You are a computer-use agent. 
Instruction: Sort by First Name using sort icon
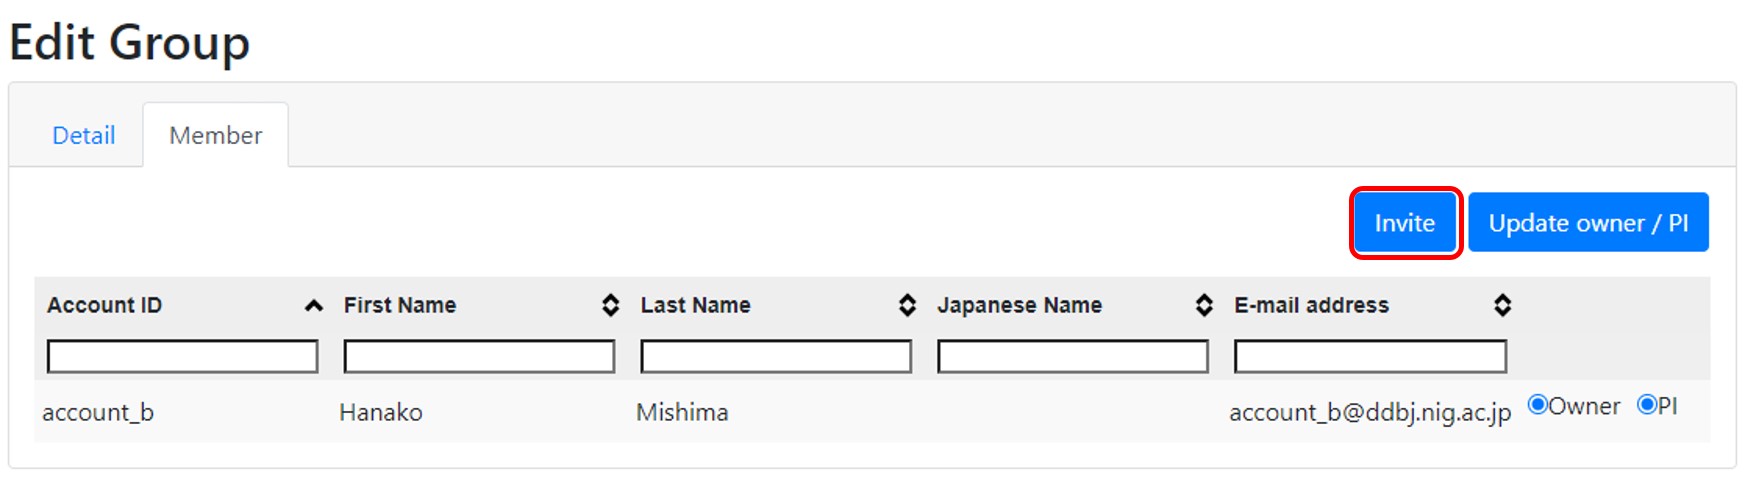point(610,305)
